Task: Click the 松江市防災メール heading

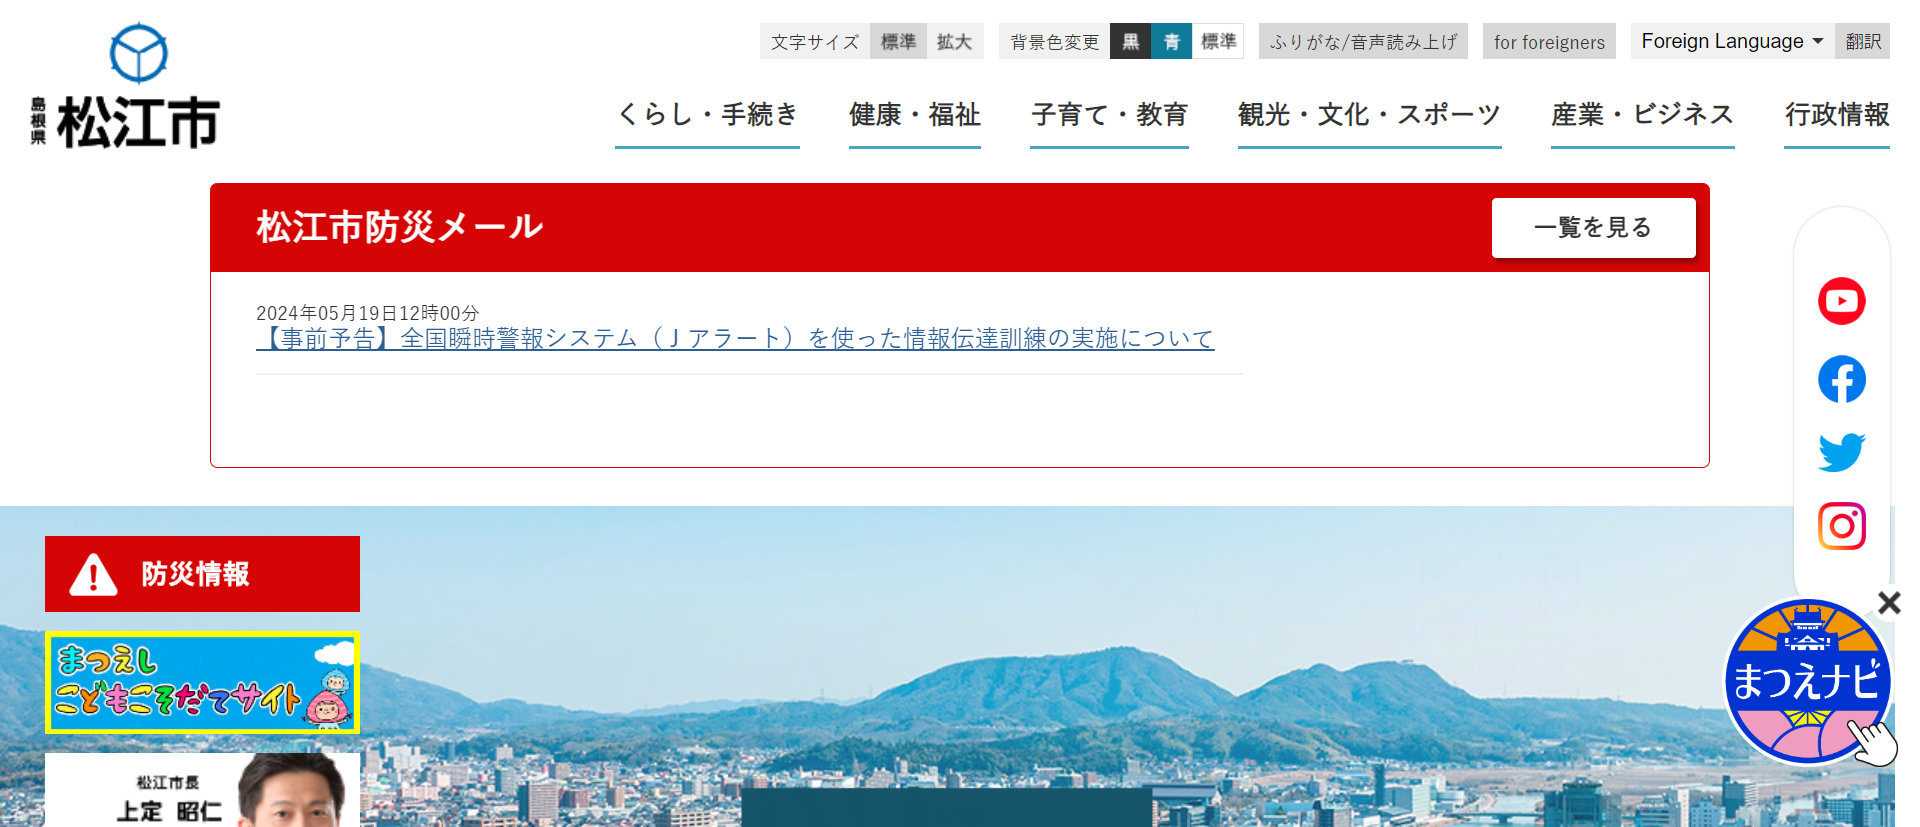Action: (x=400, y=227)
